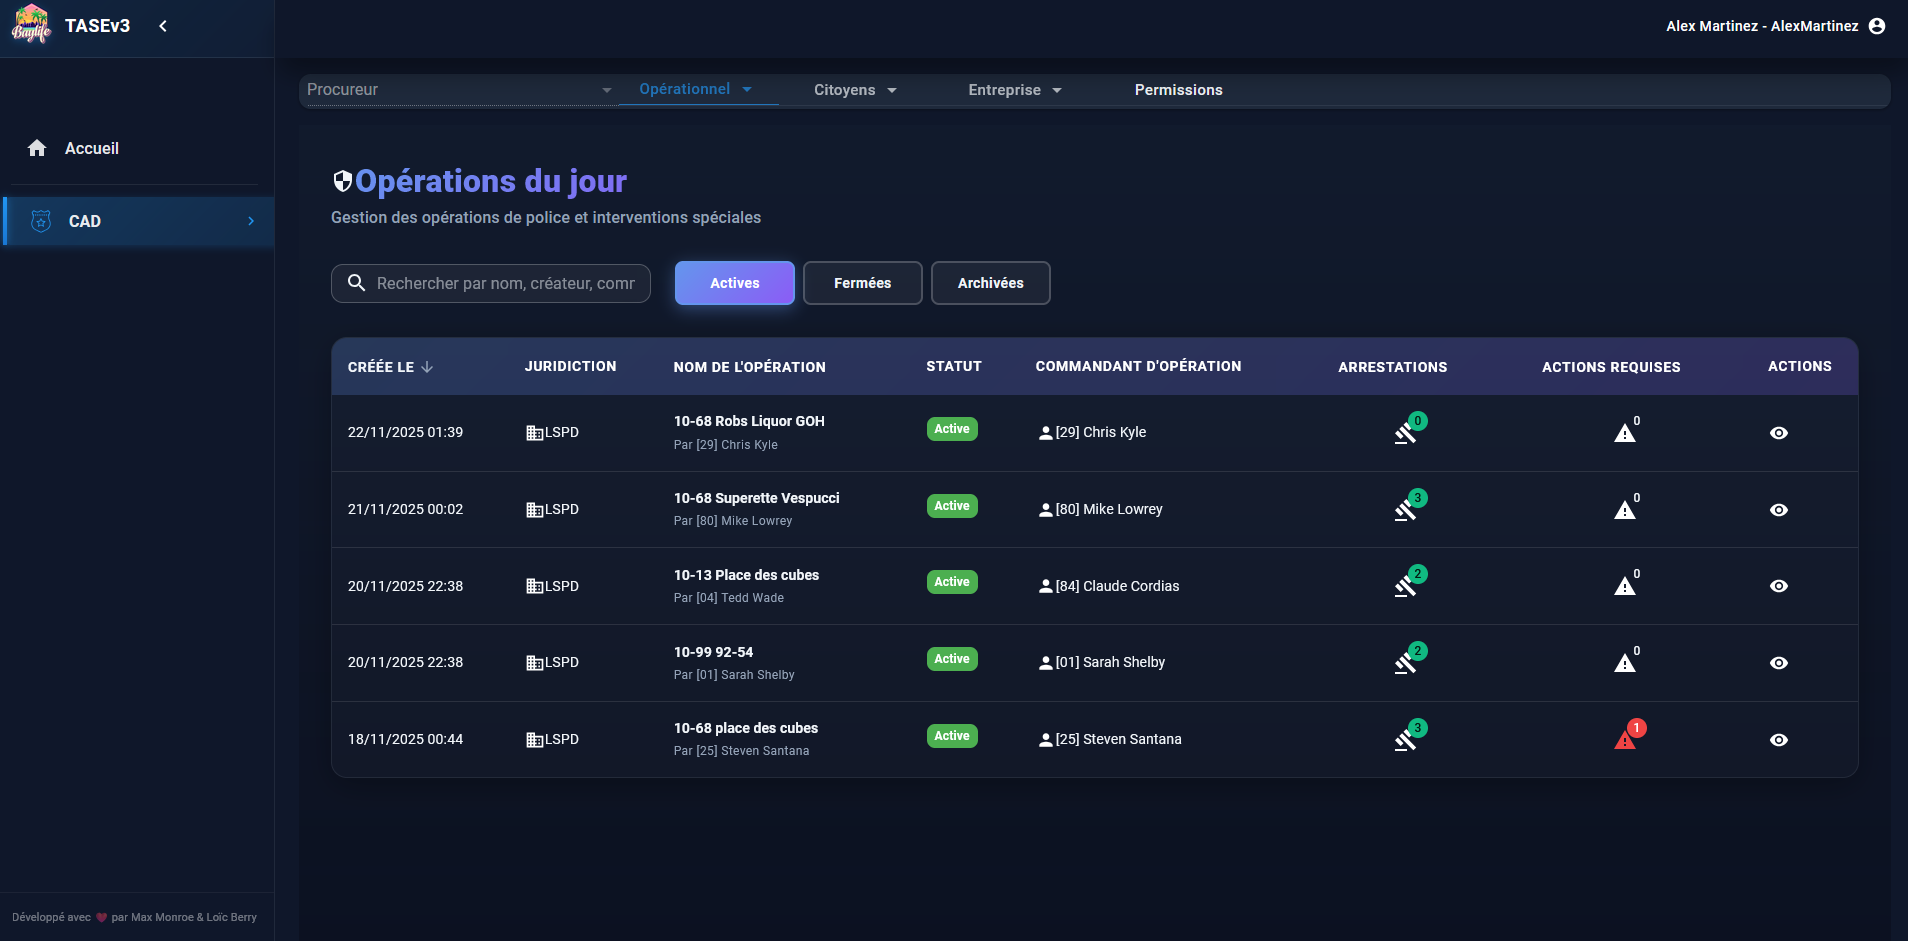Open the Procureur role dropdown
This screenshot has width=1908, height=941.
tap(458, 90)
